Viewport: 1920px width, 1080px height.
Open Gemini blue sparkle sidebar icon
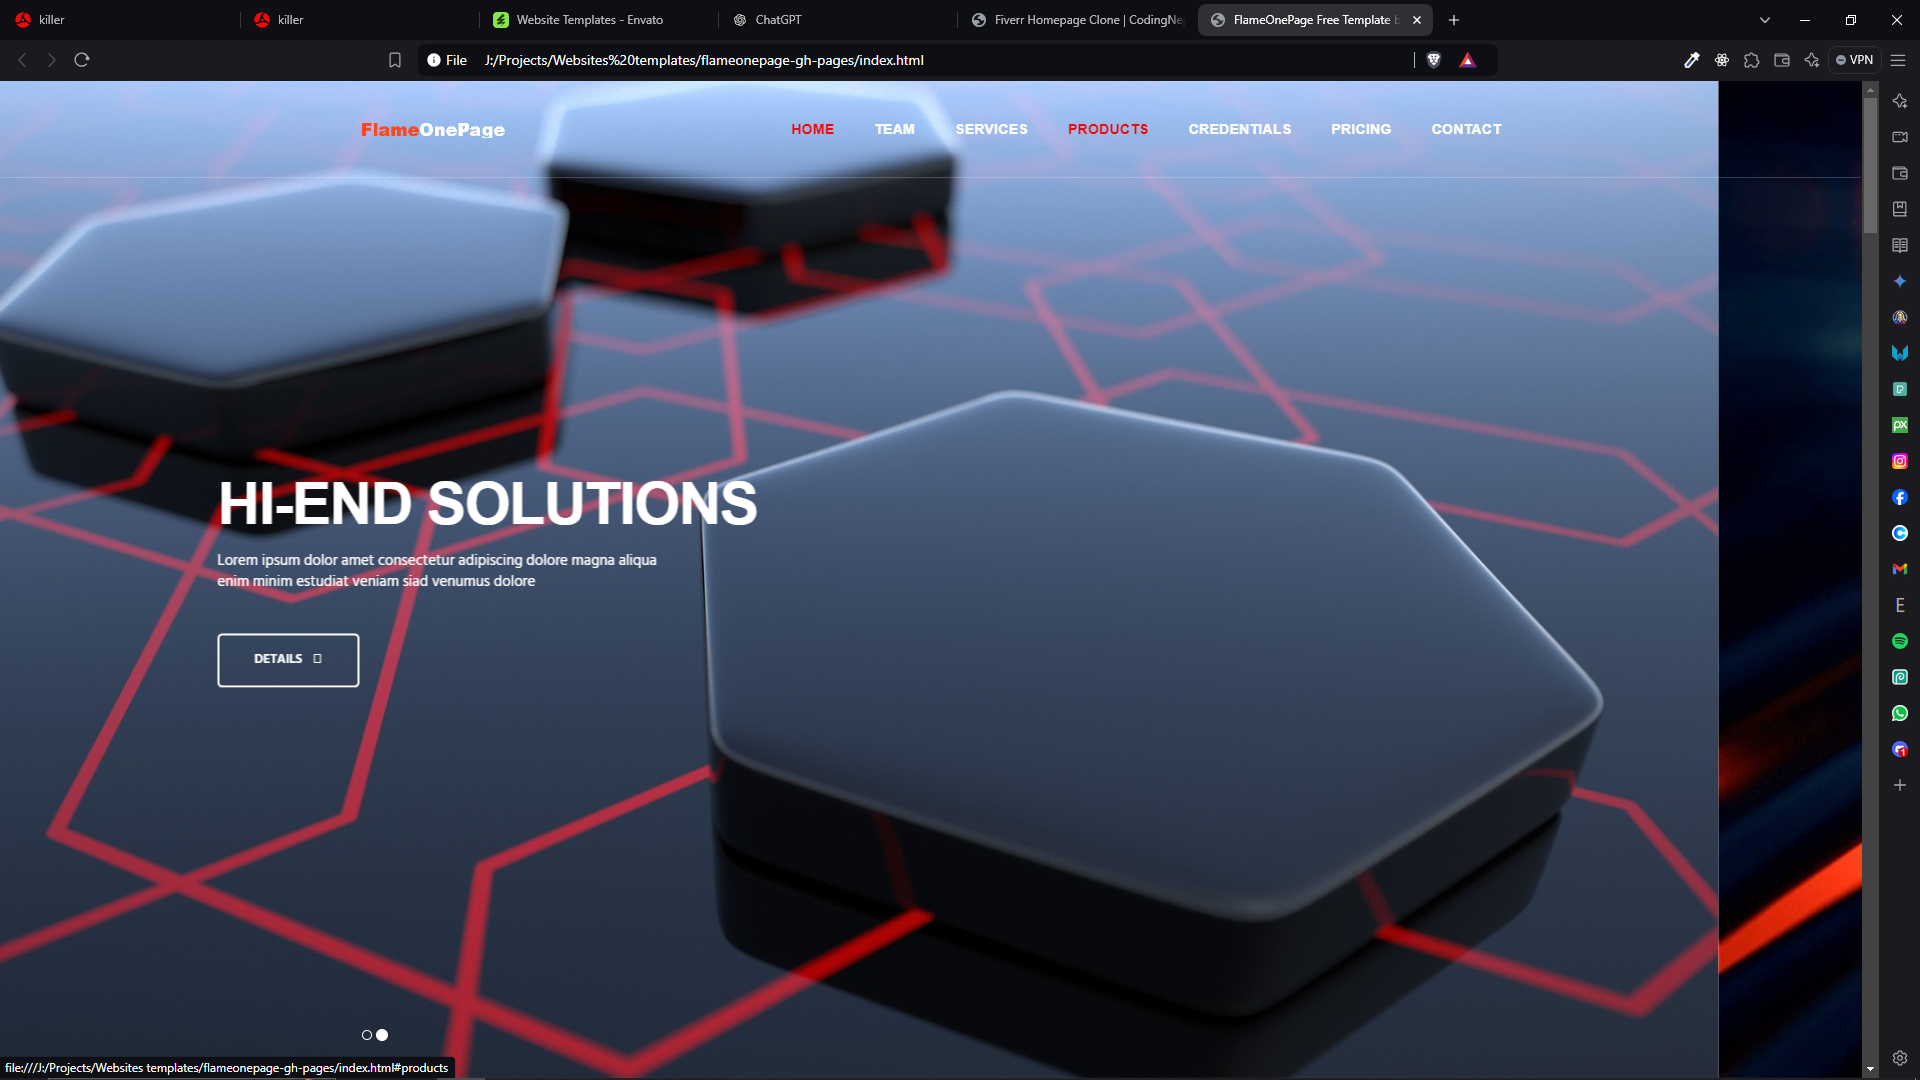pyautogui.click(x=1900, y=281)
